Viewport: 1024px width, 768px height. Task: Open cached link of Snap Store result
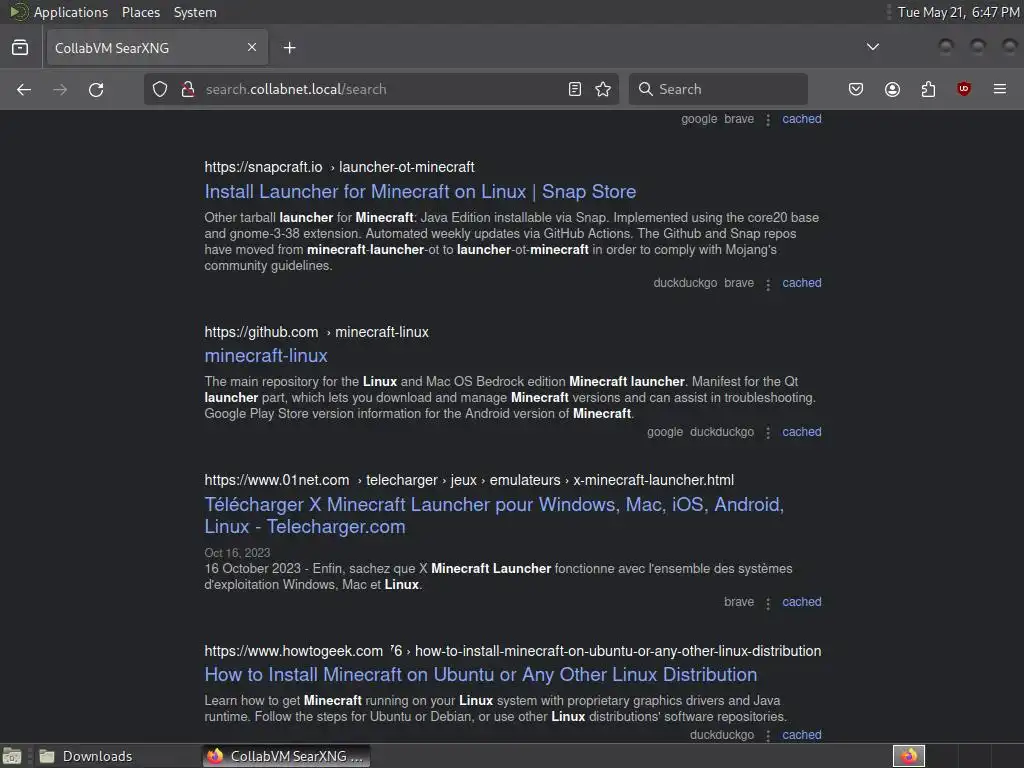click(x=802, y=283)
